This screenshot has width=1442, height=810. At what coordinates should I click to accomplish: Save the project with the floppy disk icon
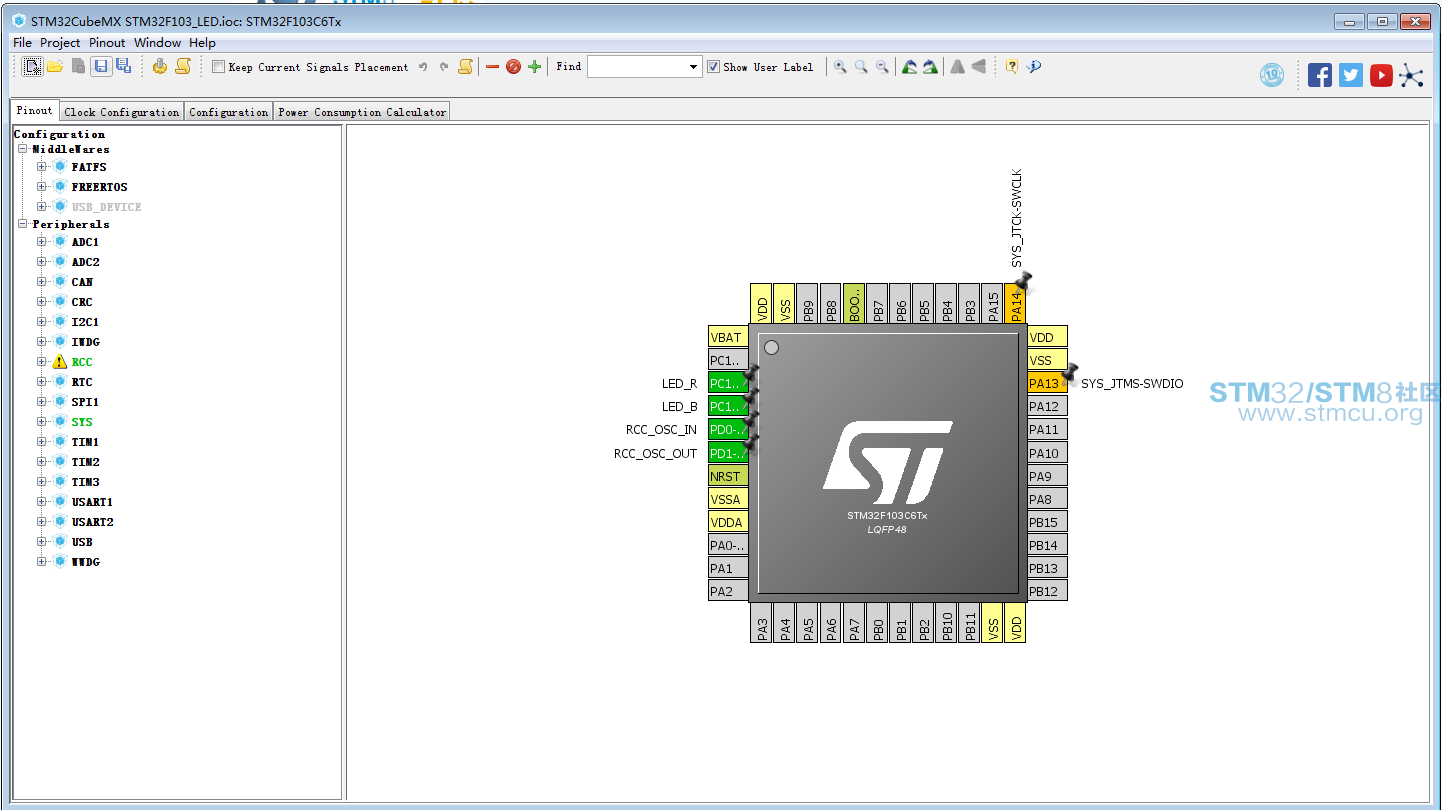pyautogui.click(x=101, y=67)
